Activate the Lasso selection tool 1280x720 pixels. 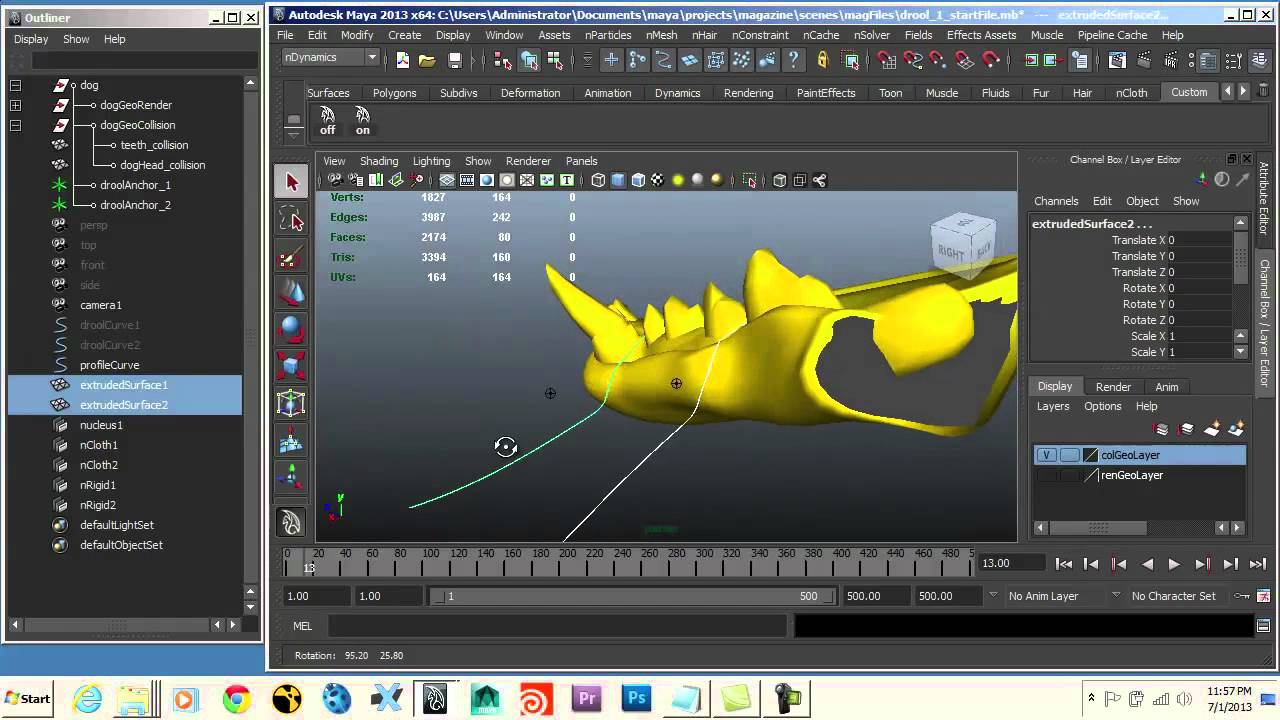[x=291, y=220]
